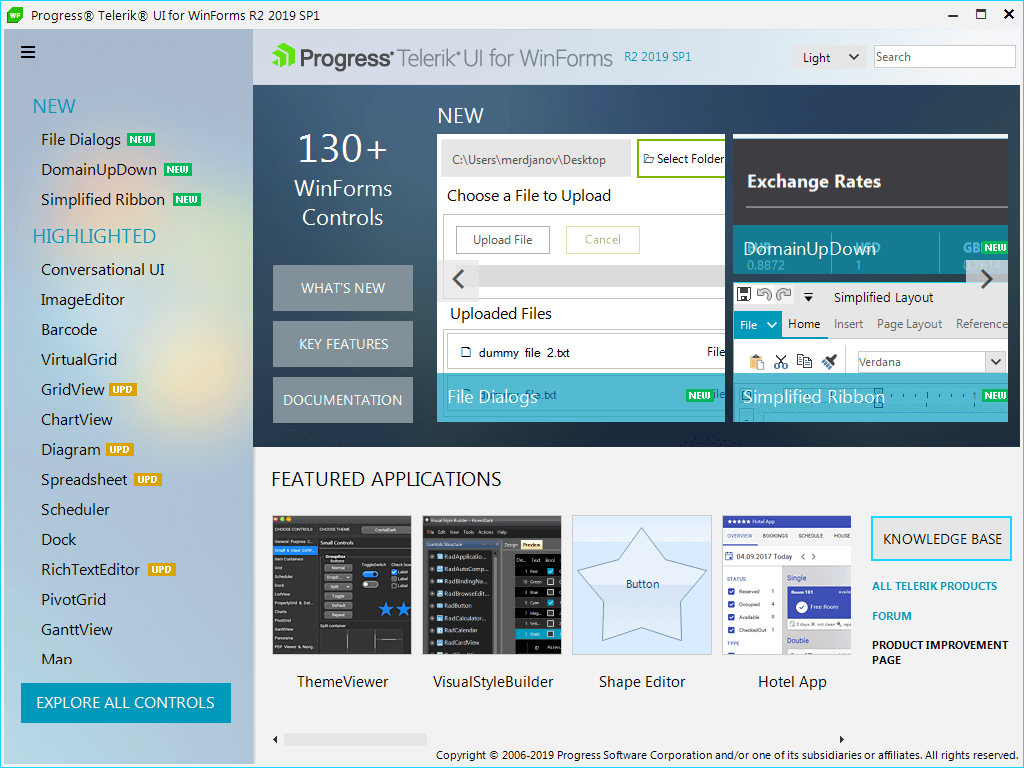Click the Undo icon in the ribbon preview
The height and width of the screenshot is (768, 1024).
click(763, 294)
